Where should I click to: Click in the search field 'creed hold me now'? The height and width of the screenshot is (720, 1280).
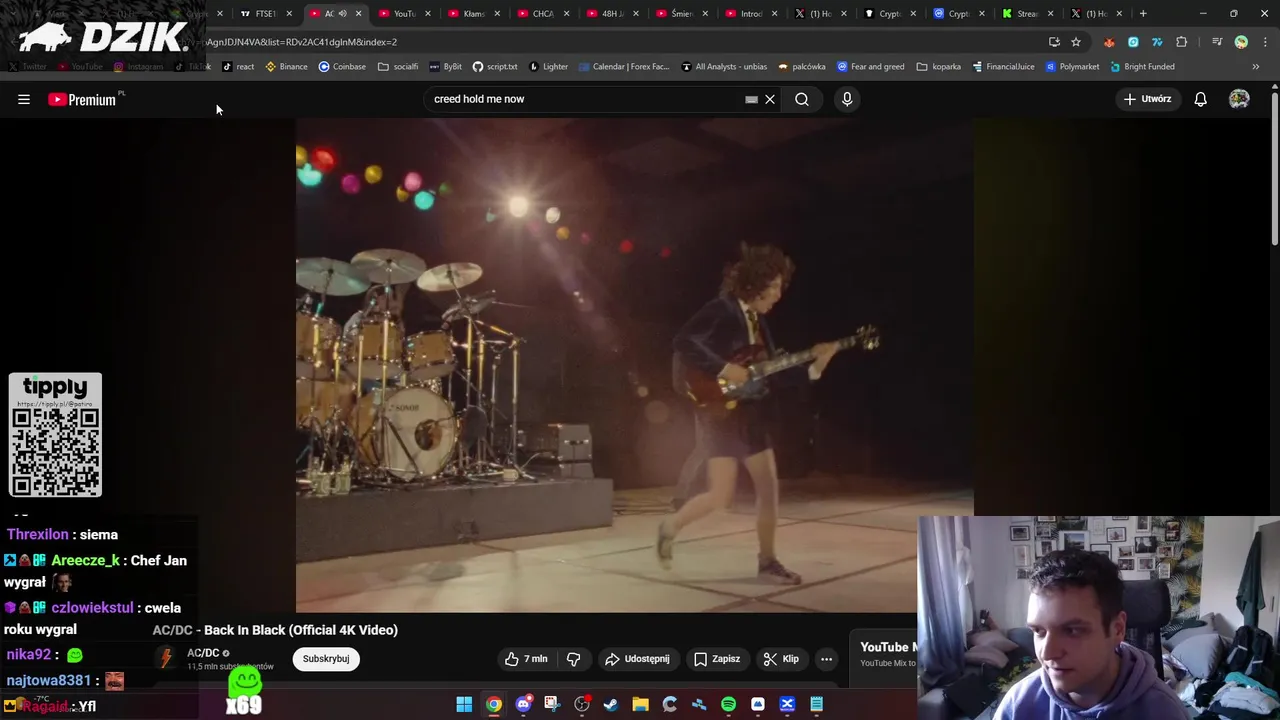(x=585, y=99)
